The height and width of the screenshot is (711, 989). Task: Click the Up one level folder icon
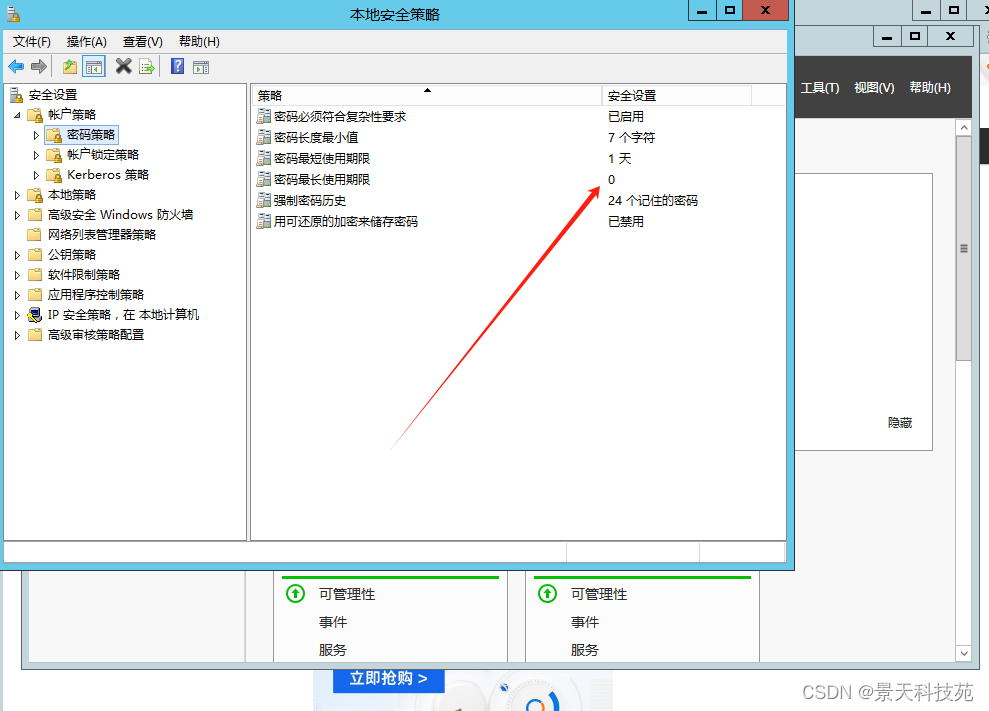coord(70,66)
